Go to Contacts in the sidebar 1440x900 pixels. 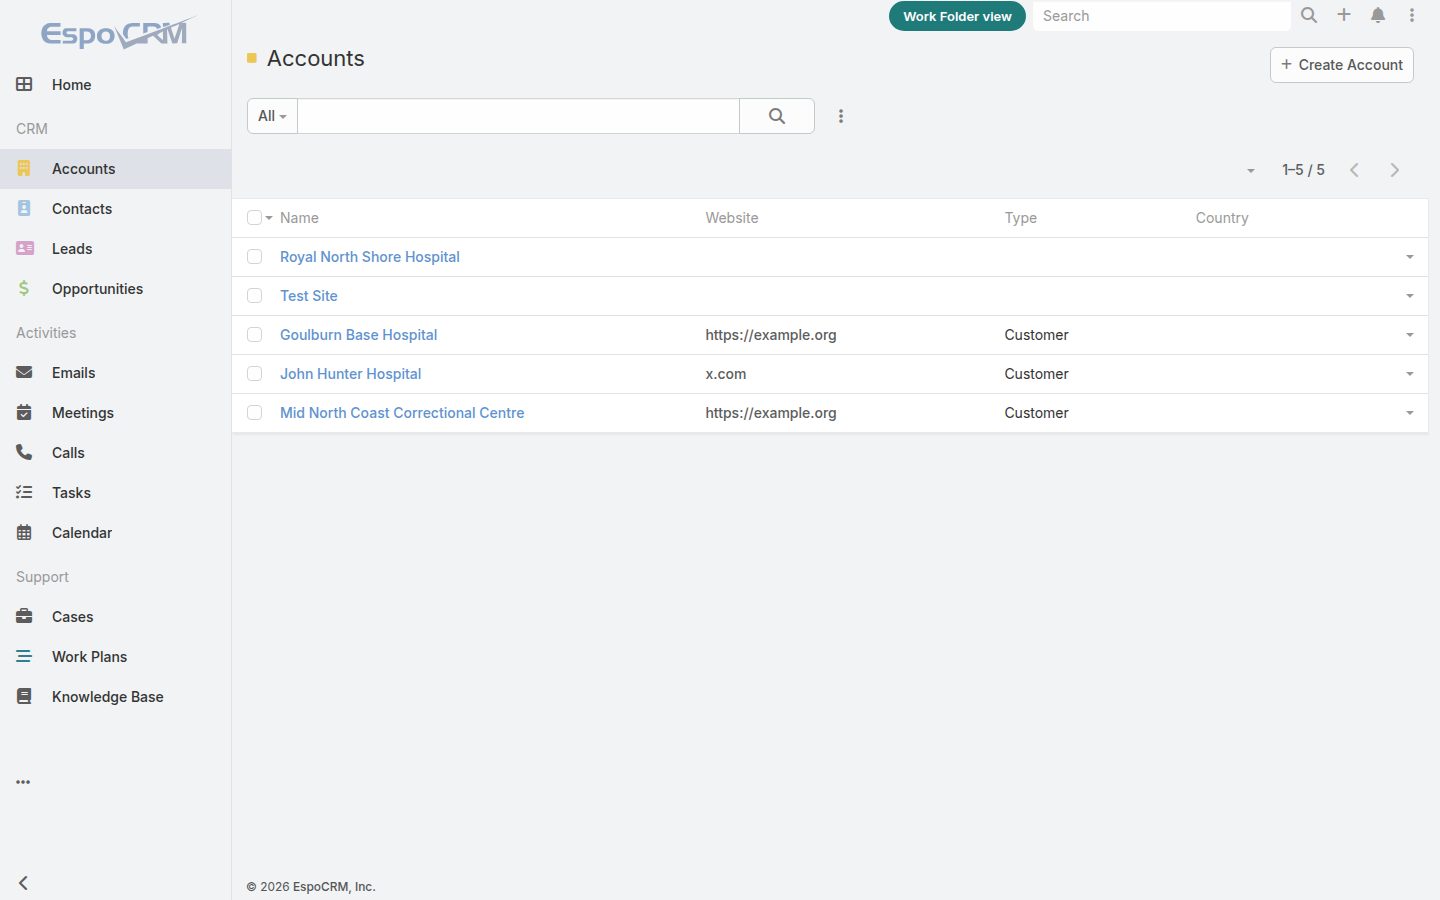(115, 208)
